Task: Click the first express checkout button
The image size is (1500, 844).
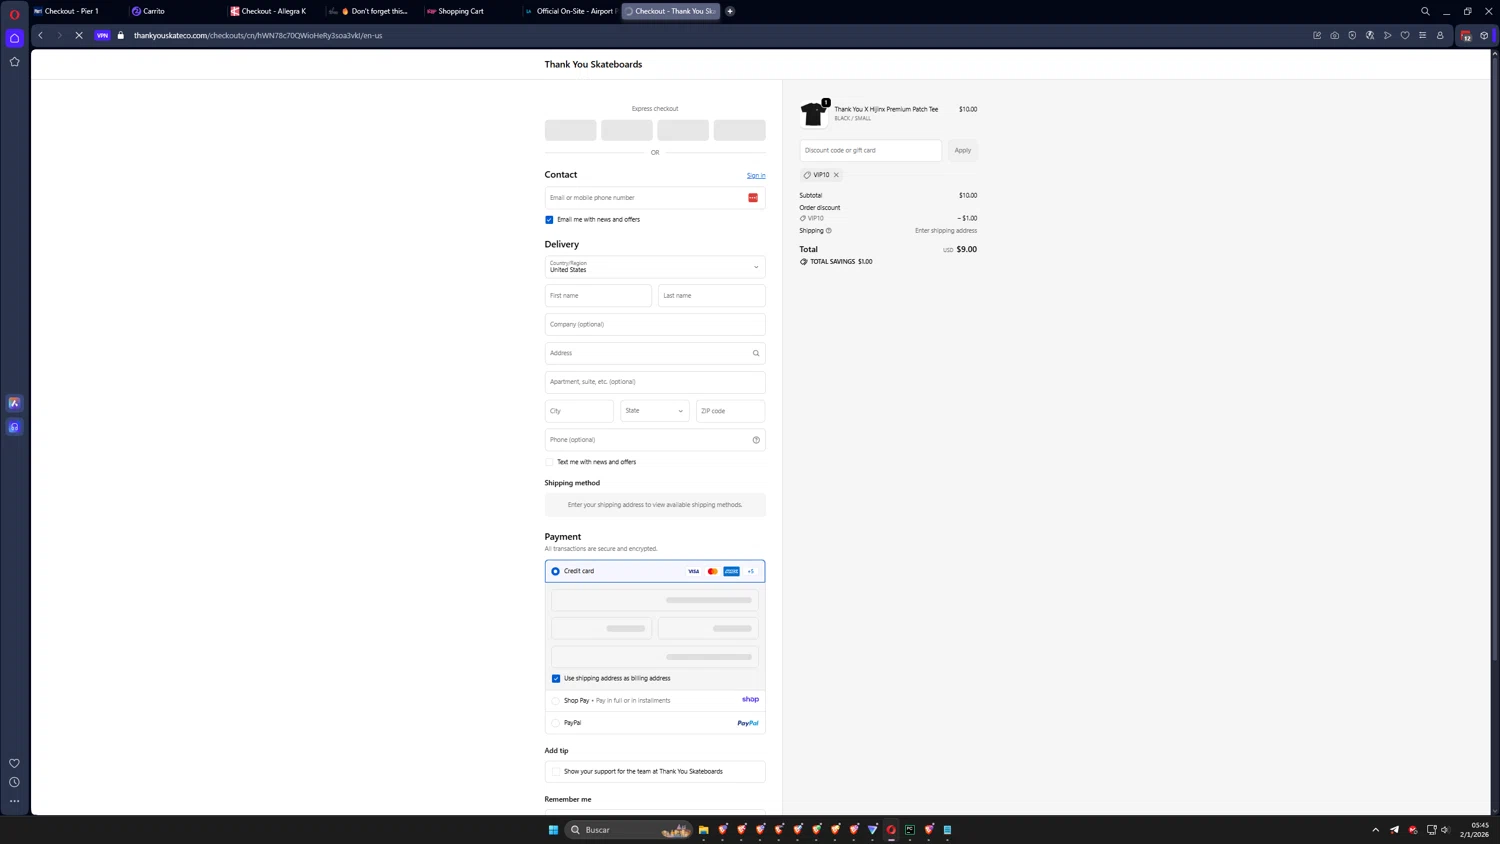Action: (570, 130)
